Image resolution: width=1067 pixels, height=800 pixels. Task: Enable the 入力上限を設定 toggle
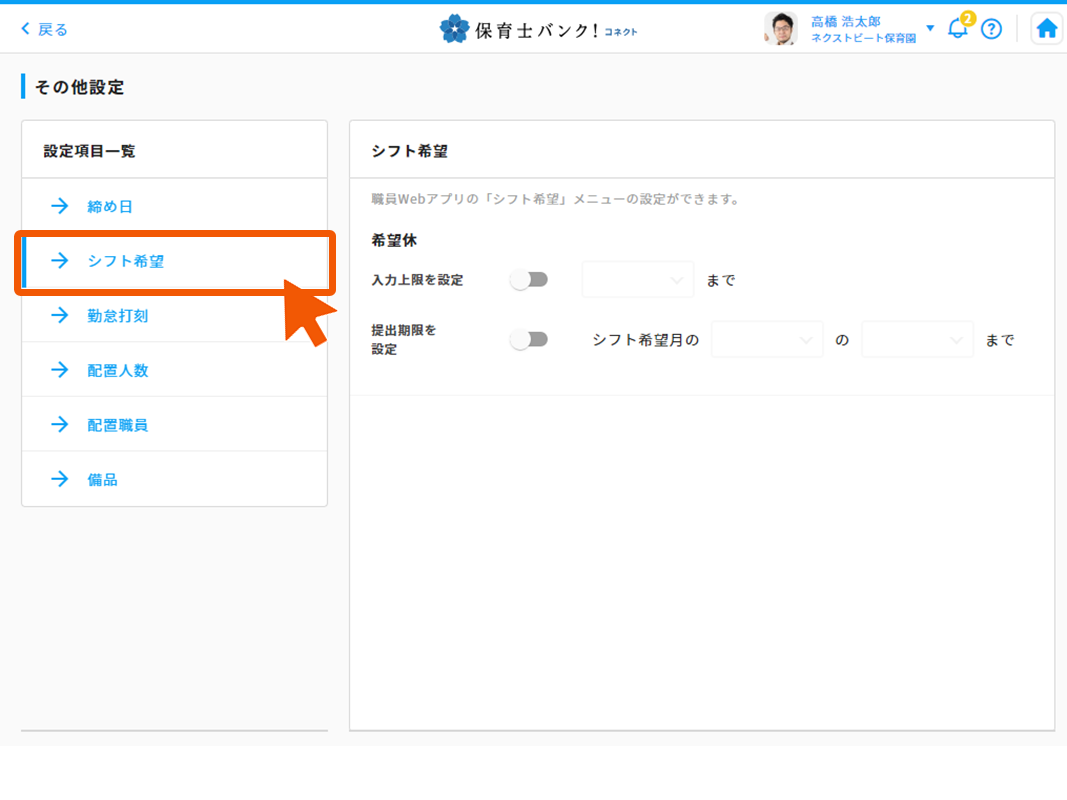529,280
